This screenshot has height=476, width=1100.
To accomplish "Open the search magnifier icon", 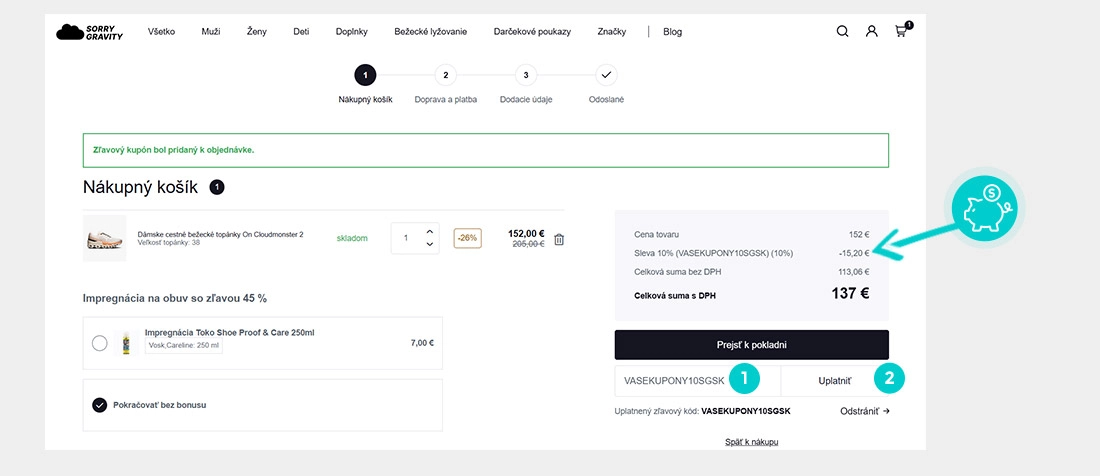I will tap(843, 32).
